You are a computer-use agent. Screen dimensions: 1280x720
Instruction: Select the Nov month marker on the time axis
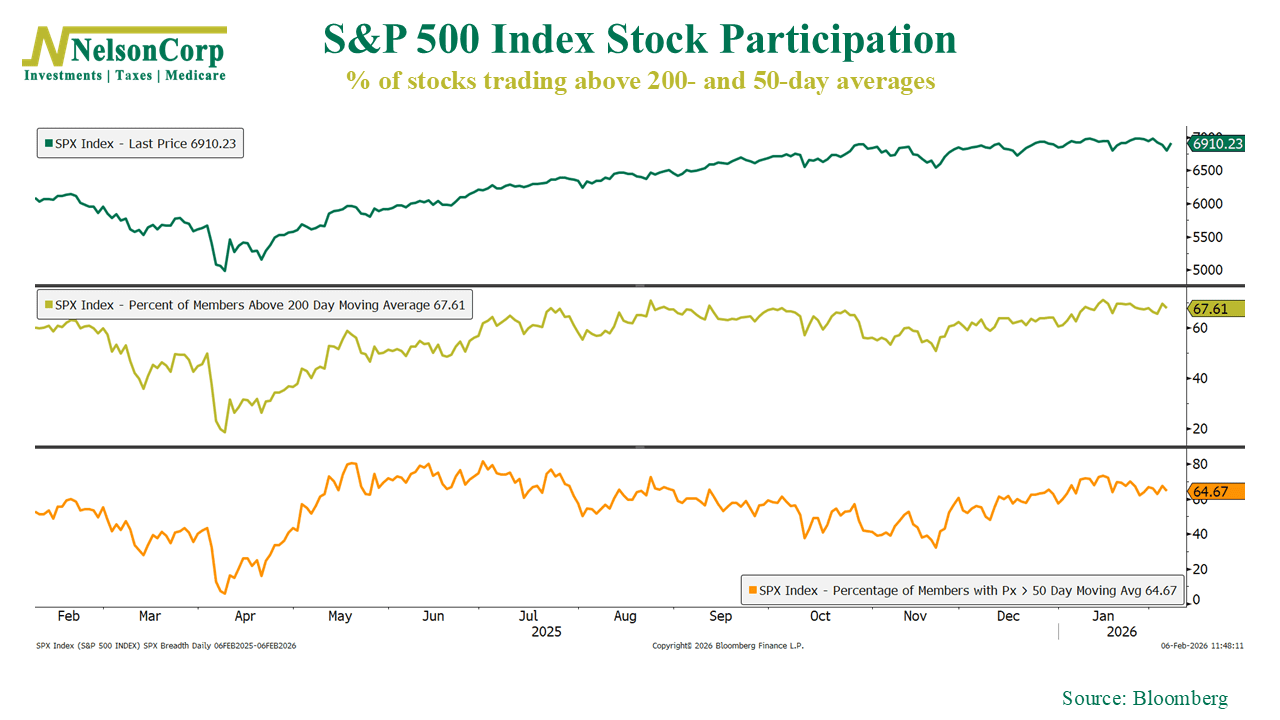click(x=916, y=616)
